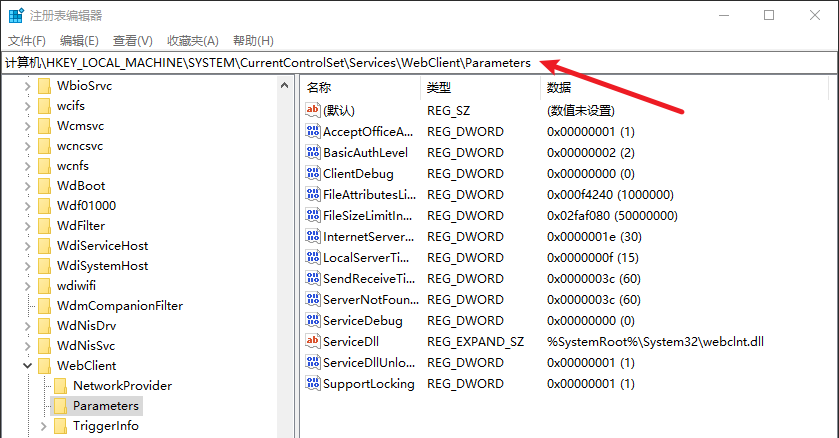
Task: Click the SupportLocking DWORD icon
Action: click(x=312, y=384)
